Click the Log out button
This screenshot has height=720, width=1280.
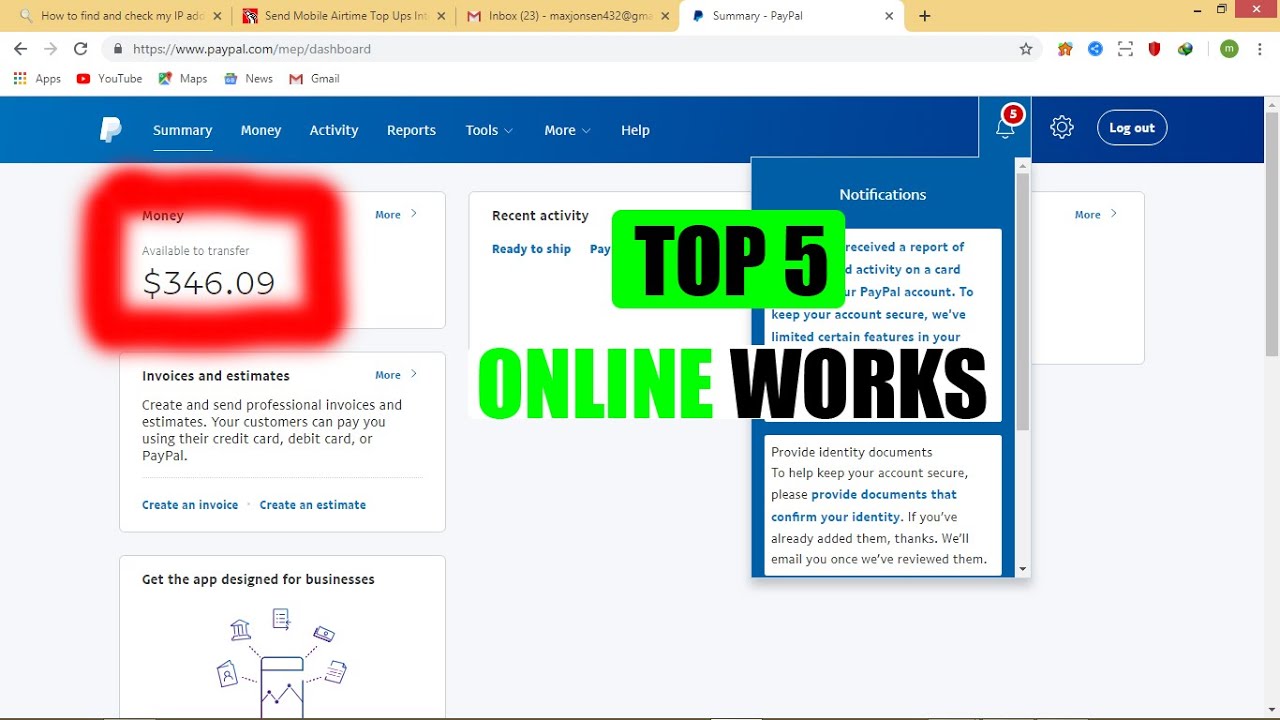[1132, 128]
